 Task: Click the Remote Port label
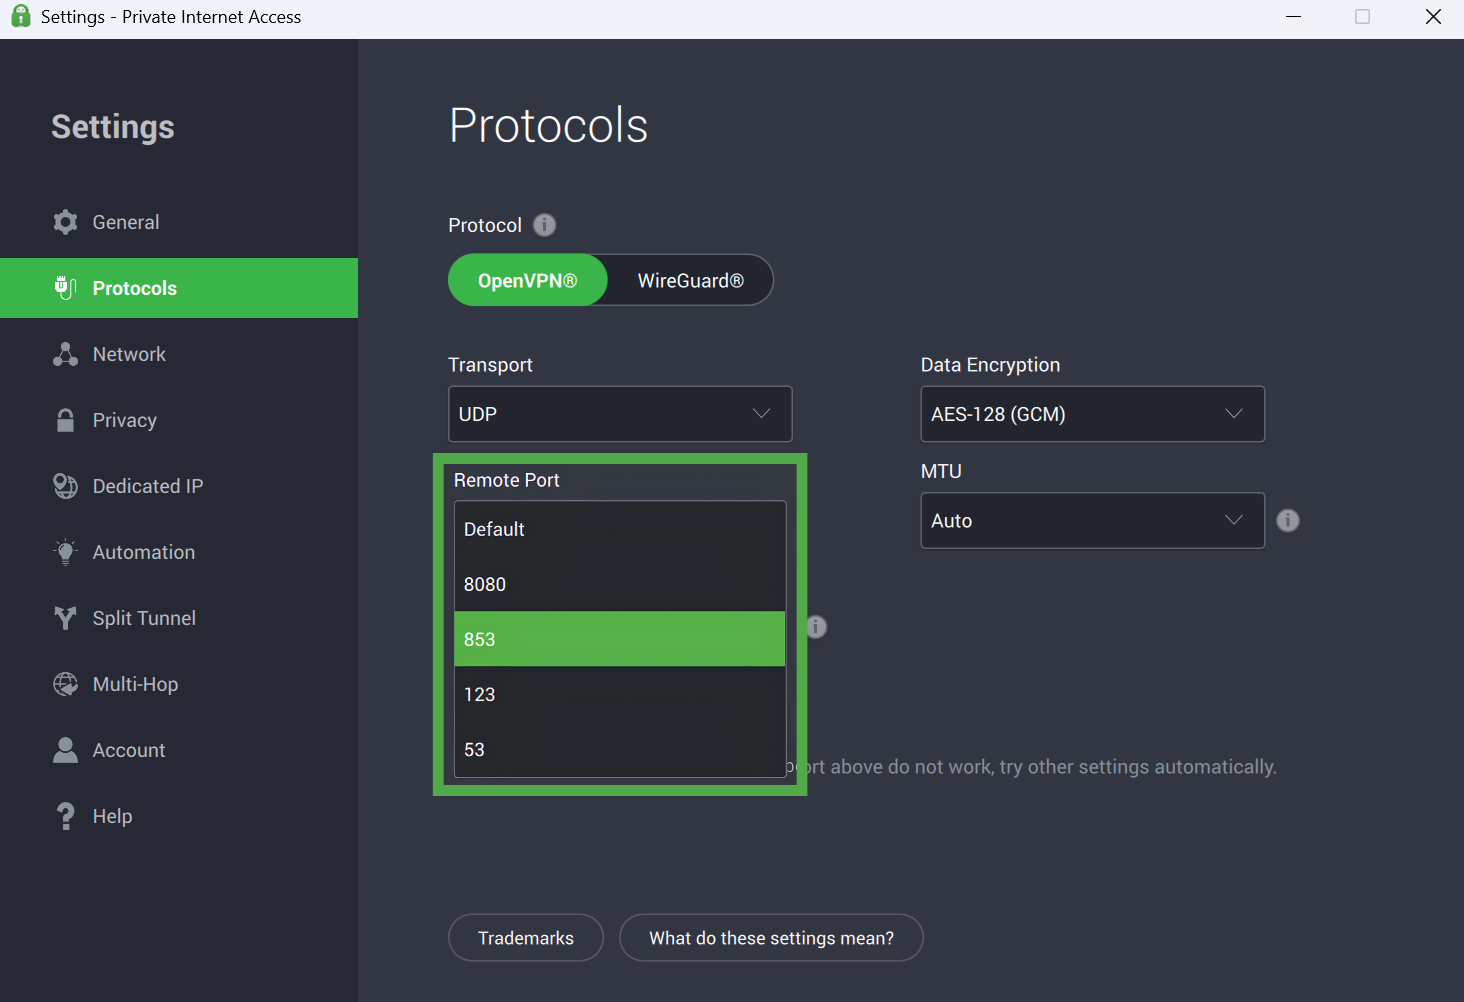click(507, 480)
